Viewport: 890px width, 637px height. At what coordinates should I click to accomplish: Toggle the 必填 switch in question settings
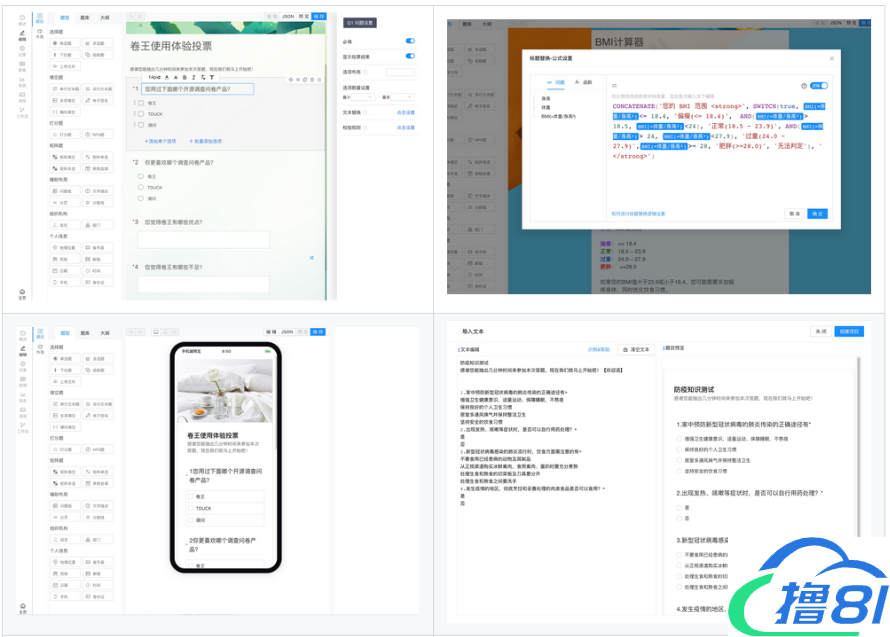click(409, 42)
